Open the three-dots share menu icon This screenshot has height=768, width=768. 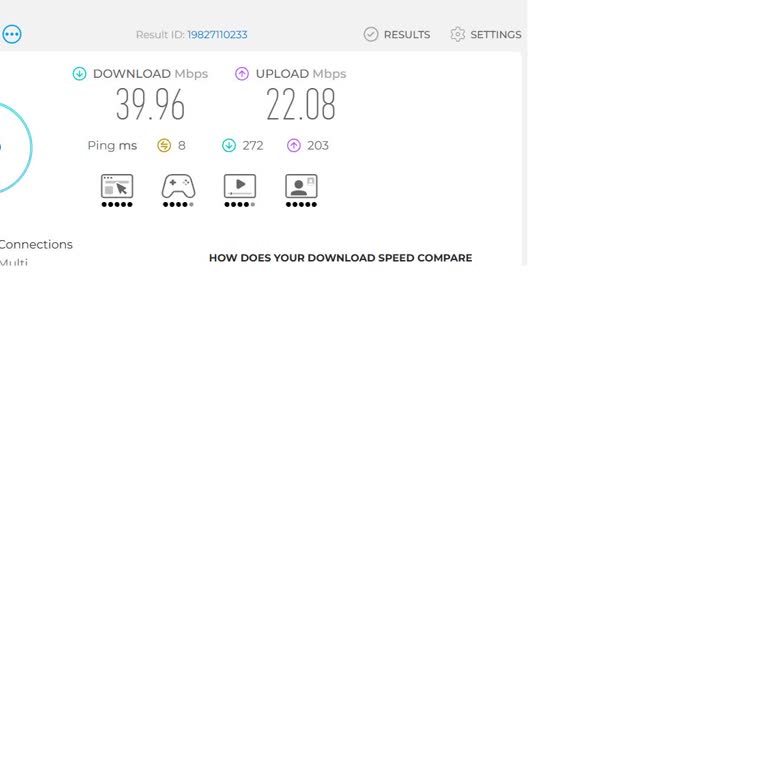12,34
